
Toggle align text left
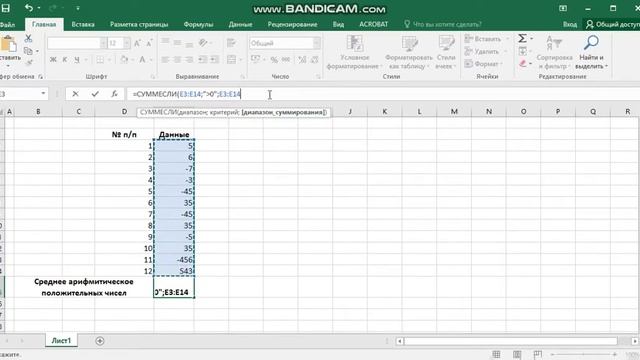pyautogui.click(x=165, y=60)
